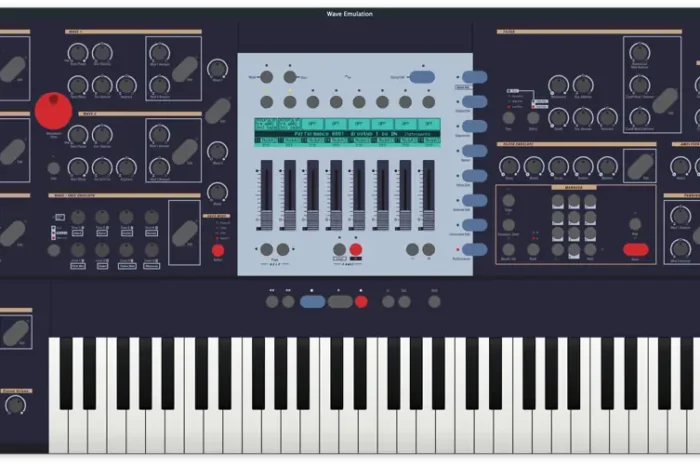This screenshot has height=465, width=700.
Task: Select the General Edit mode blue button
Action: click(x=475, y=200)
